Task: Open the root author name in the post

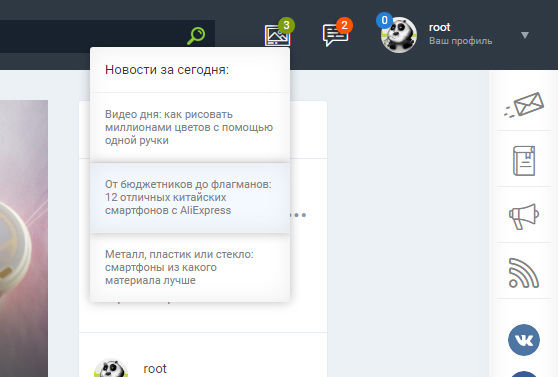Action: tap(155, 369)
